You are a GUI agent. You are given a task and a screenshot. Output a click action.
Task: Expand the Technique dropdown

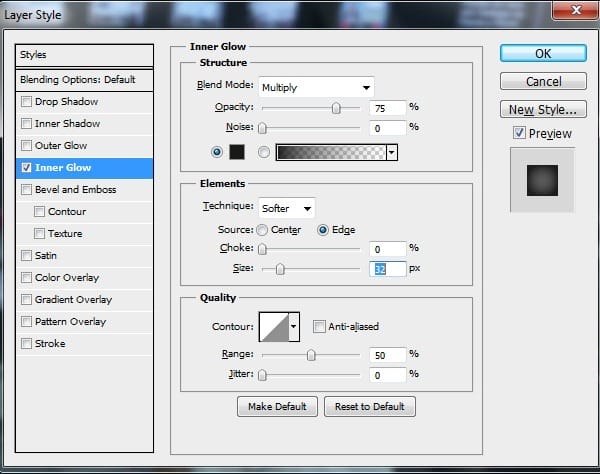tap(287, 208)
